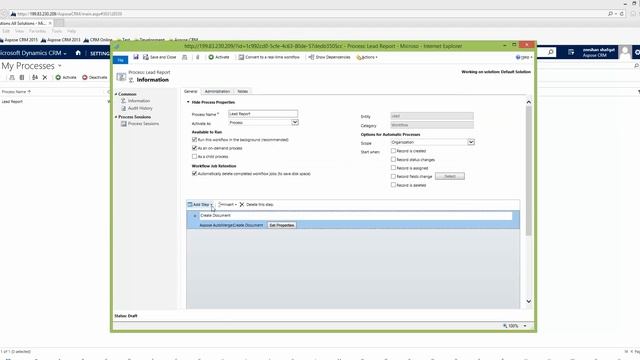
Task: Click scroll down arrow in process form
Action: pyautogui.click(x=529, y=301)
